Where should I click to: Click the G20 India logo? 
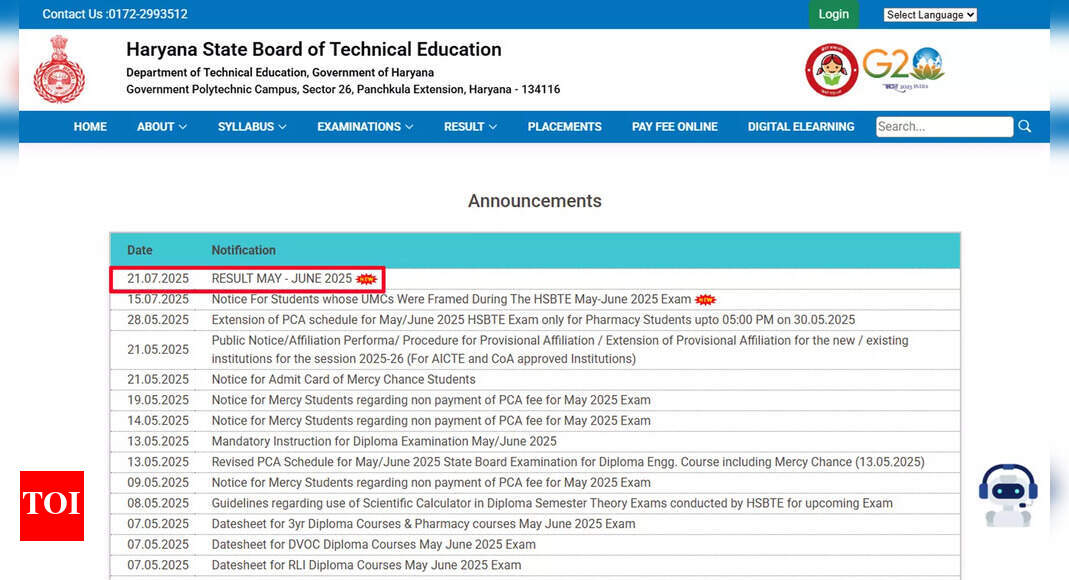point(903,69)
